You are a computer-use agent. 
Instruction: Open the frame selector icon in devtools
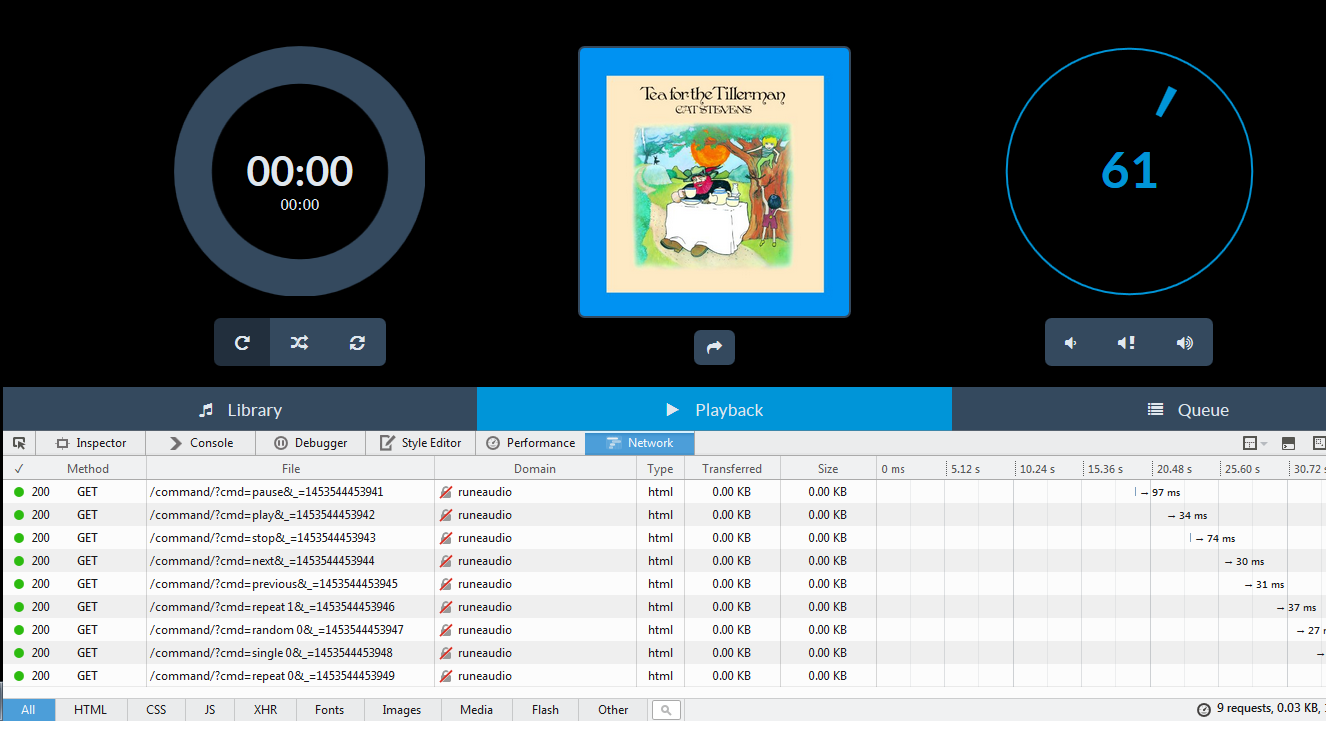click(1250, 443)
